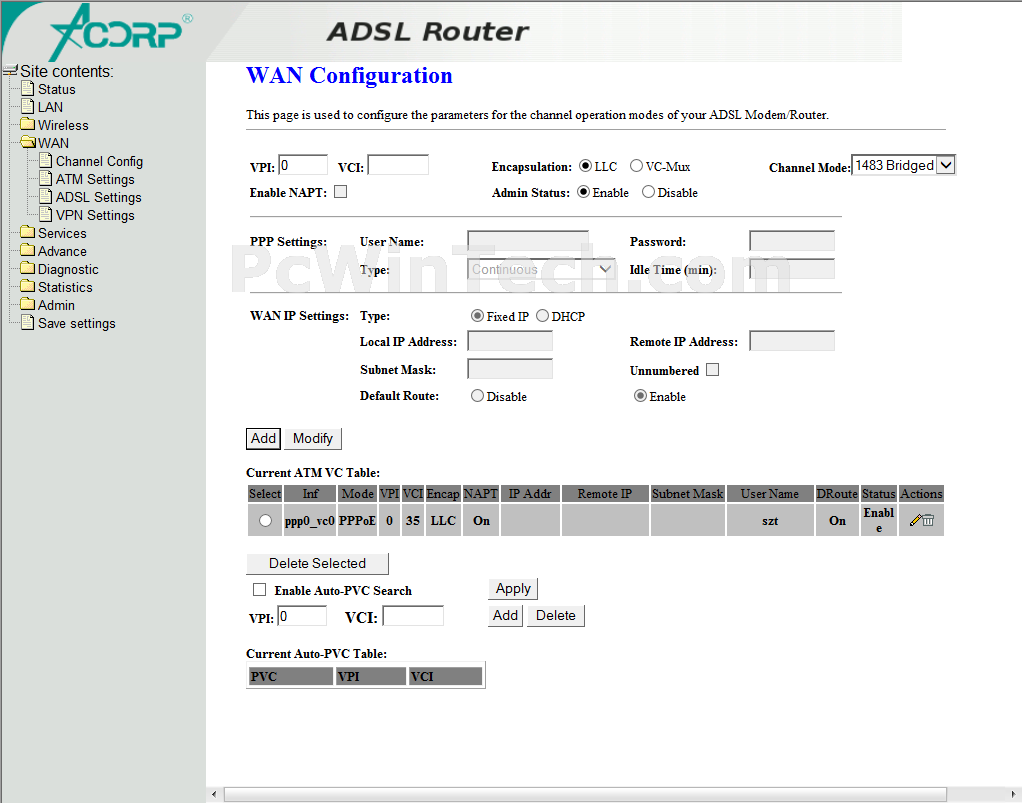Image resolution: width=1022 pixels, height=803 pixels.
Task: Open the Channel Mode dropdown
Action: (903, 165)
